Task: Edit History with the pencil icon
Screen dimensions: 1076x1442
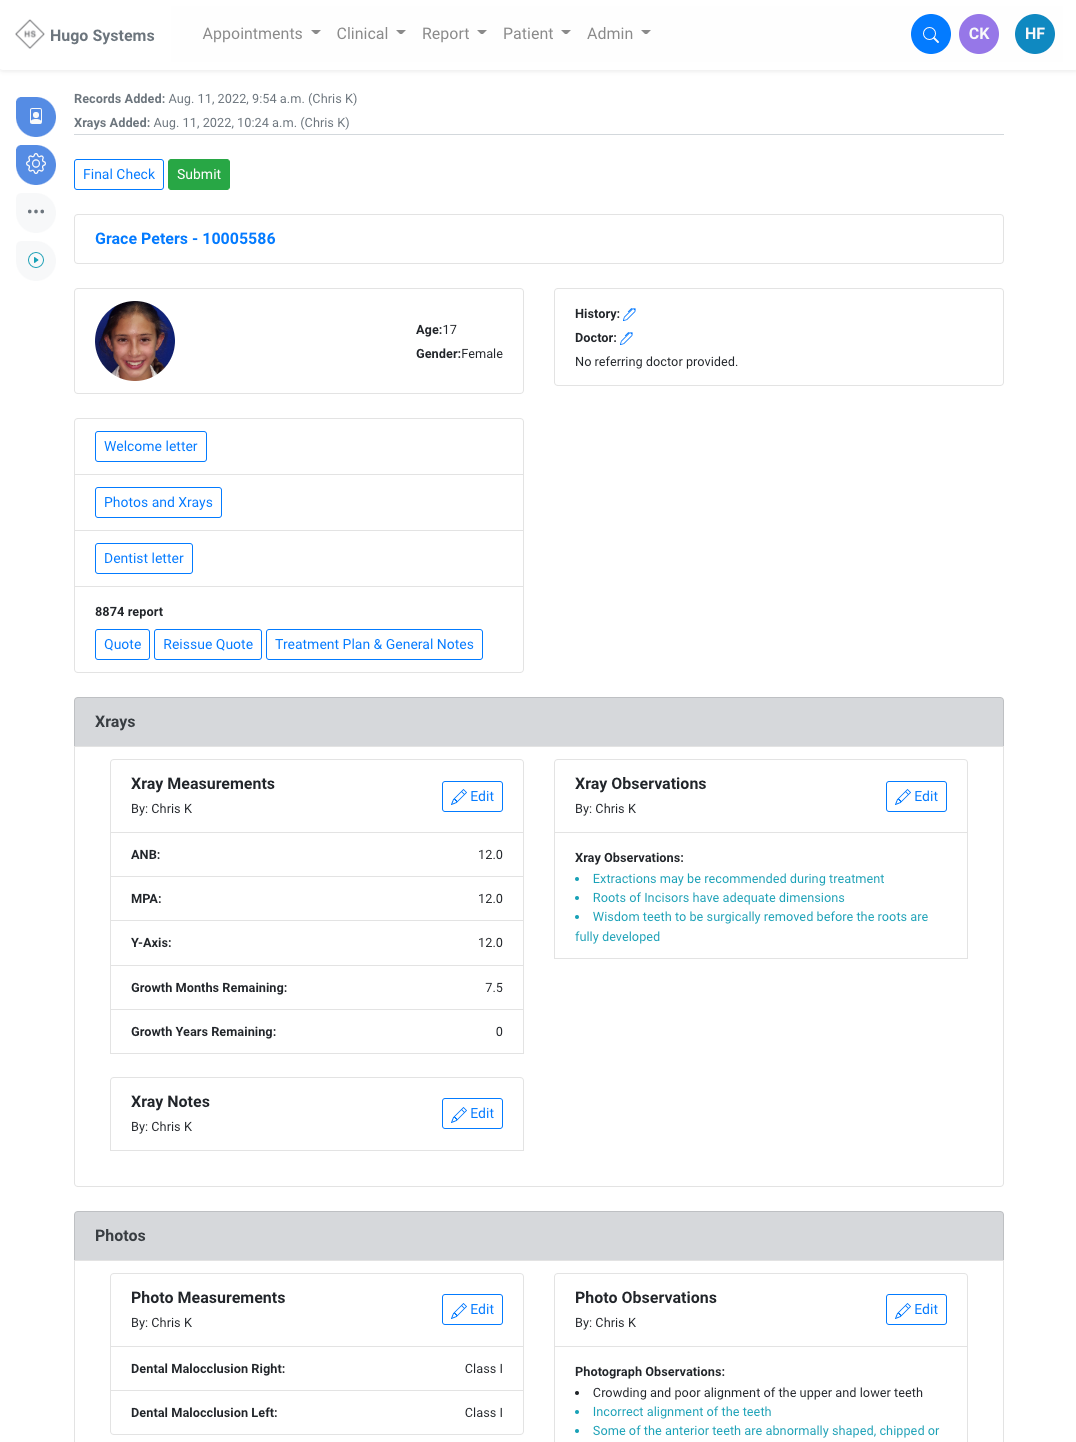Action: click(630, 314)
